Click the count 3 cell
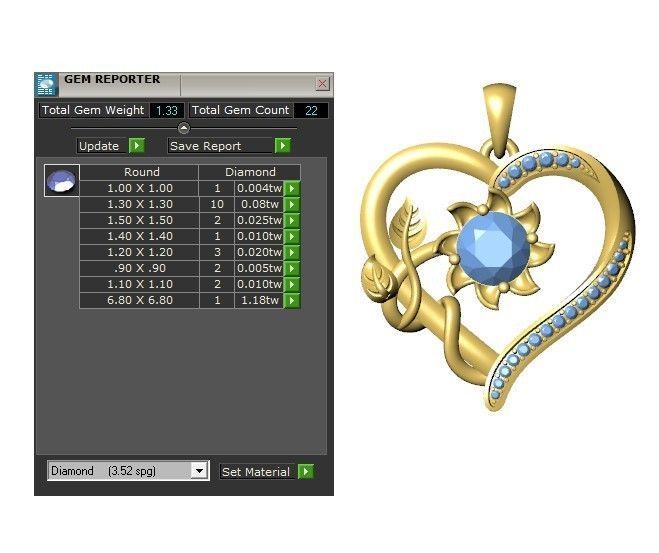659x553 pixels. (x=217, y=252)
